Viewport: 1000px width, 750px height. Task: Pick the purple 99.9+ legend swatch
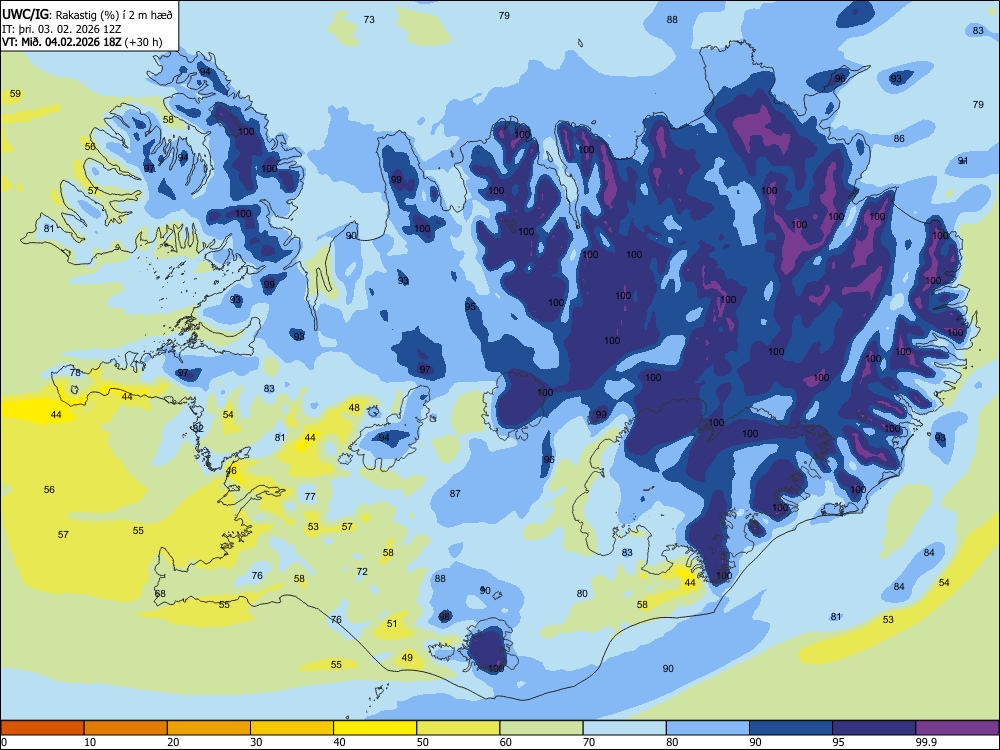coord(957,728)
